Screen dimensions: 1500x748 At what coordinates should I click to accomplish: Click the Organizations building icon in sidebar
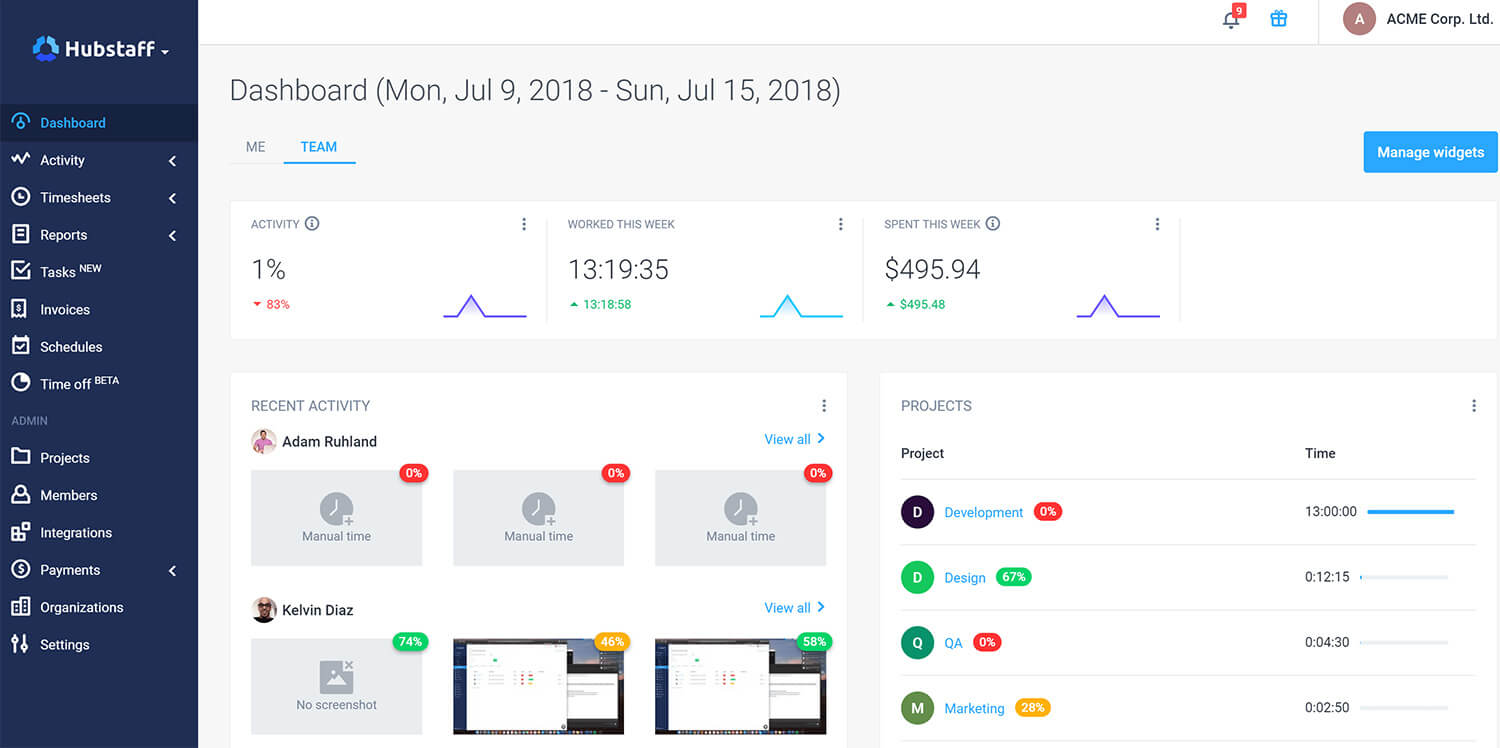20,607
